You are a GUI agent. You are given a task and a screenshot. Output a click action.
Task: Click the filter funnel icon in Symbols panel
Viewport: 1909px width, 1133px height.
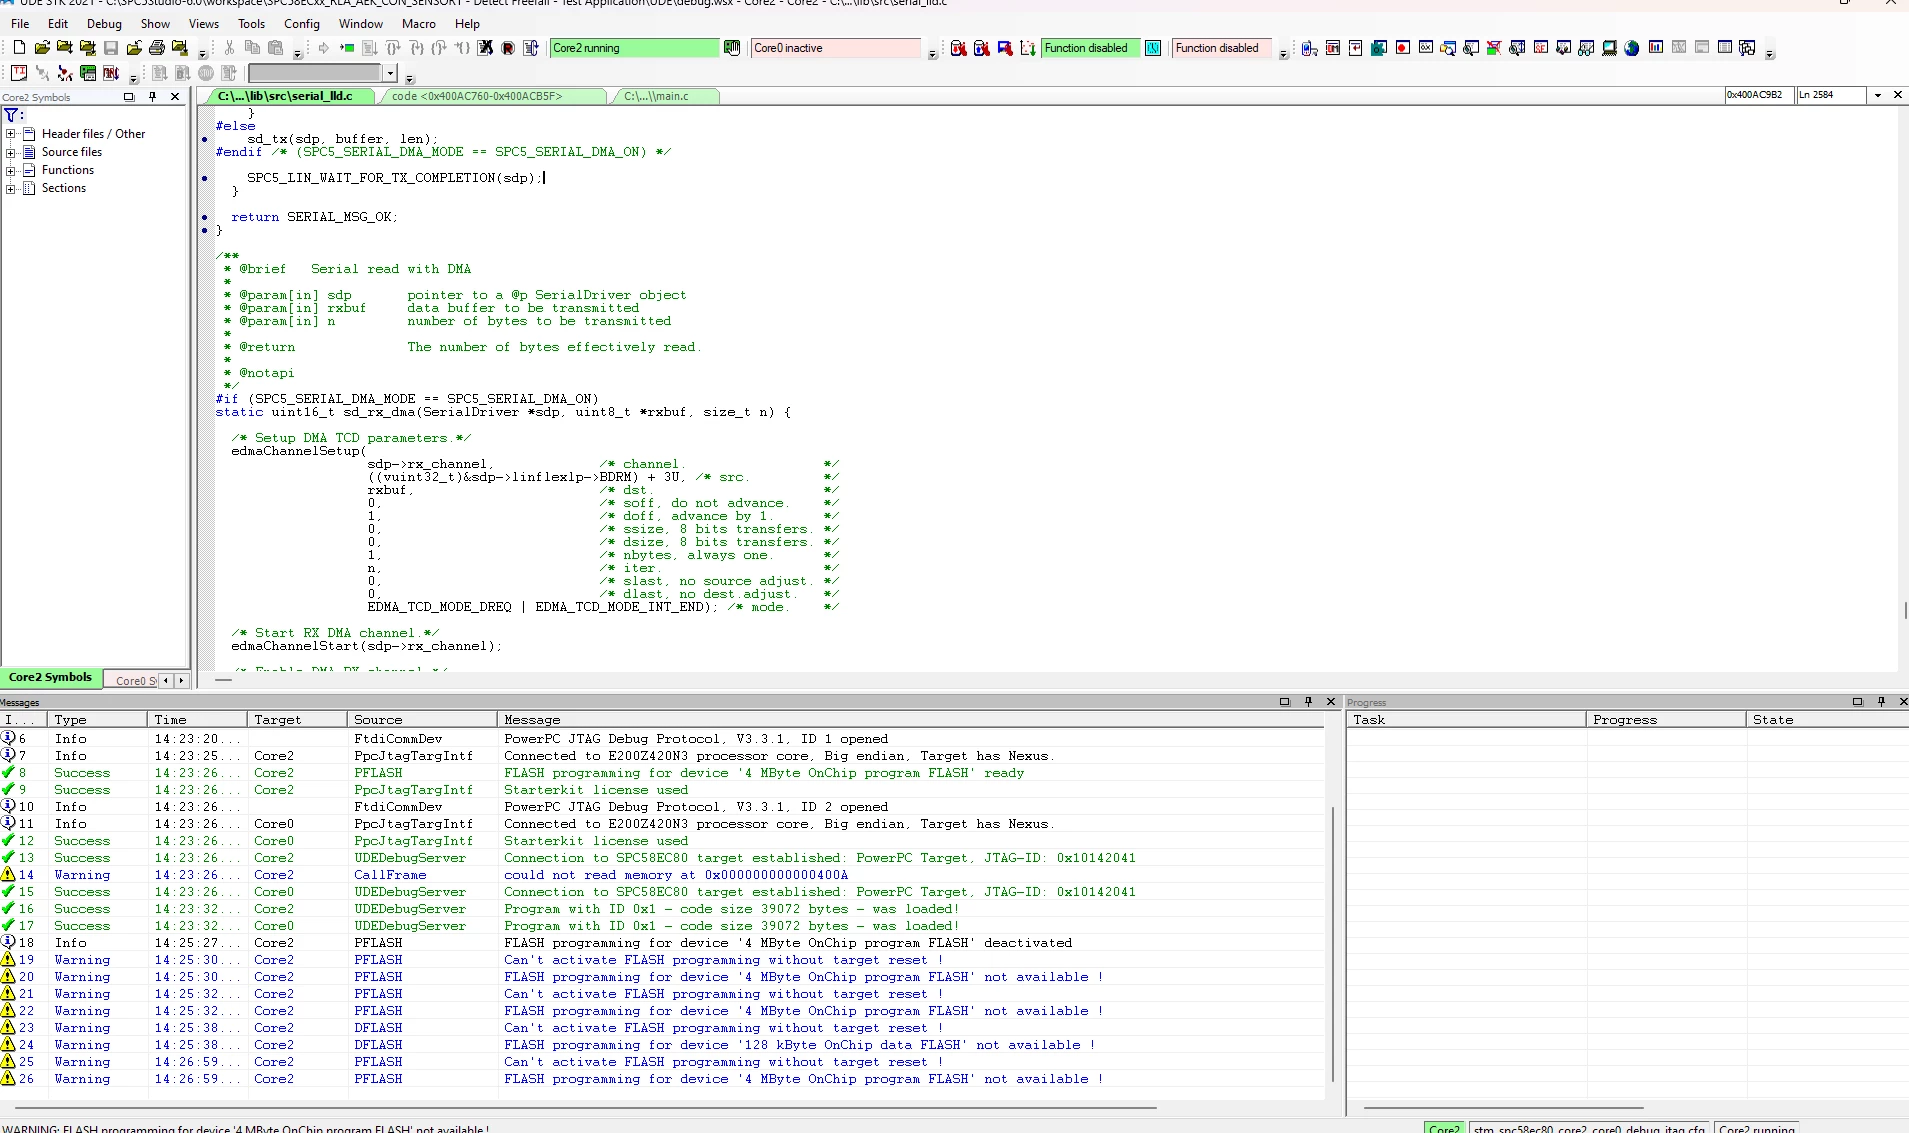11,115
